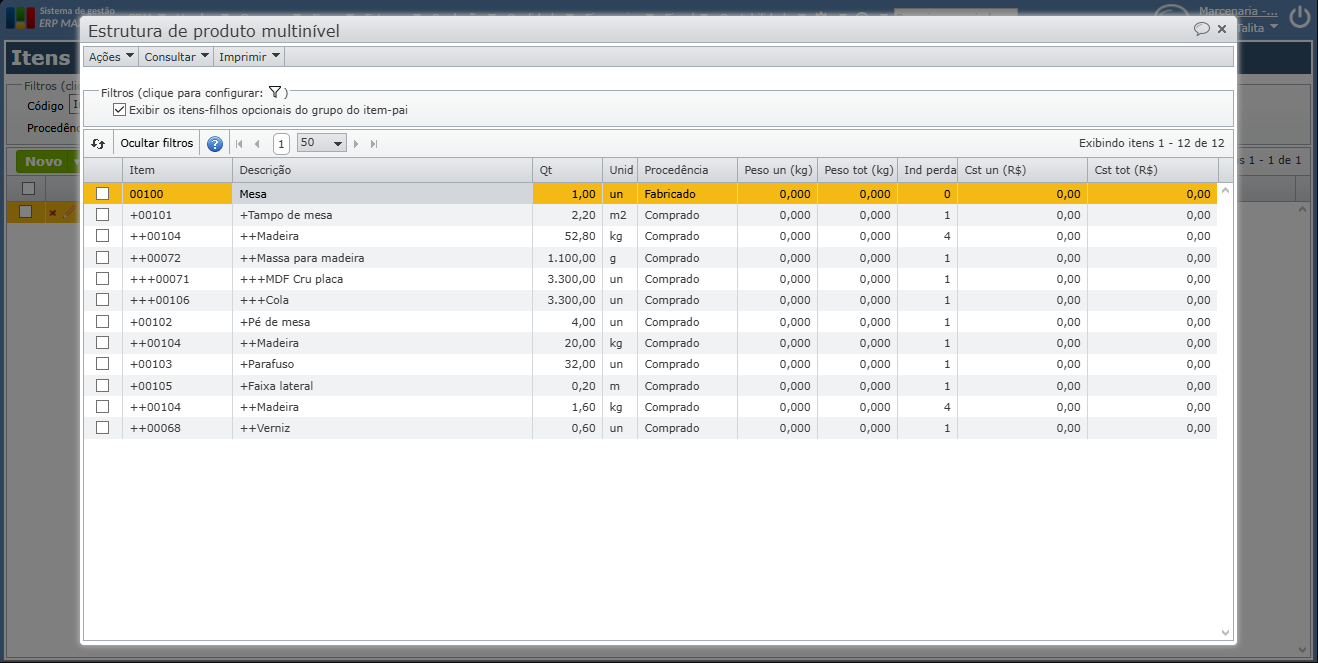
Task: Click the 1,60 quantity cell
Action: click(x=567, y=407)
